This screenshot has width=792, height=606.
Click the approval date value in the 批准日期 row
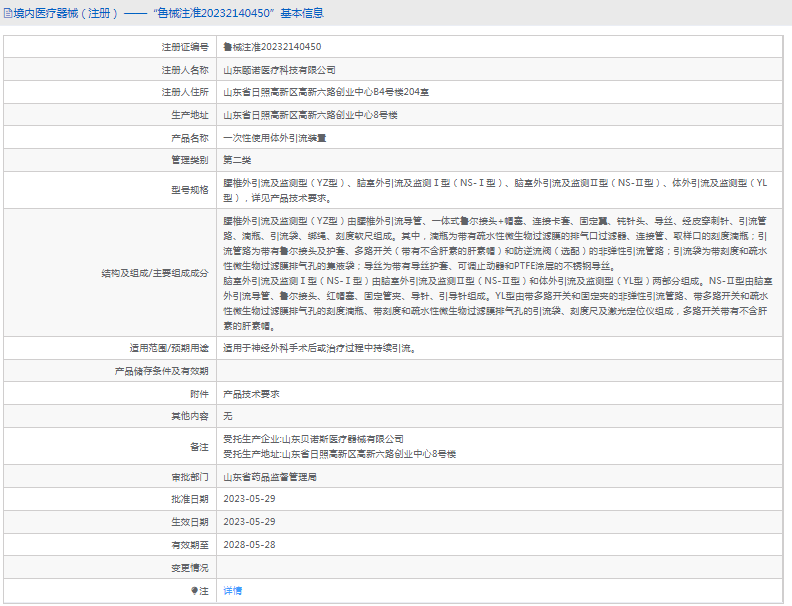pos(250,499)
